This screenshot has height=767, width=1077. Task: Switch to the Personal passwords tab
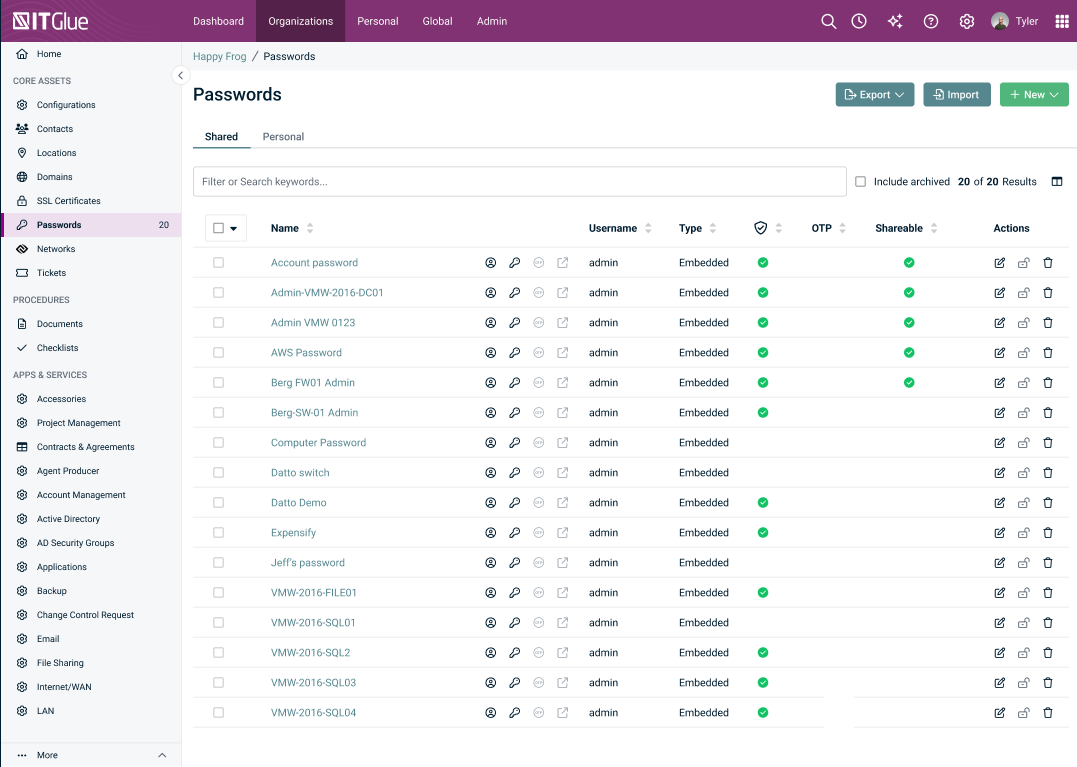[283, 137]
